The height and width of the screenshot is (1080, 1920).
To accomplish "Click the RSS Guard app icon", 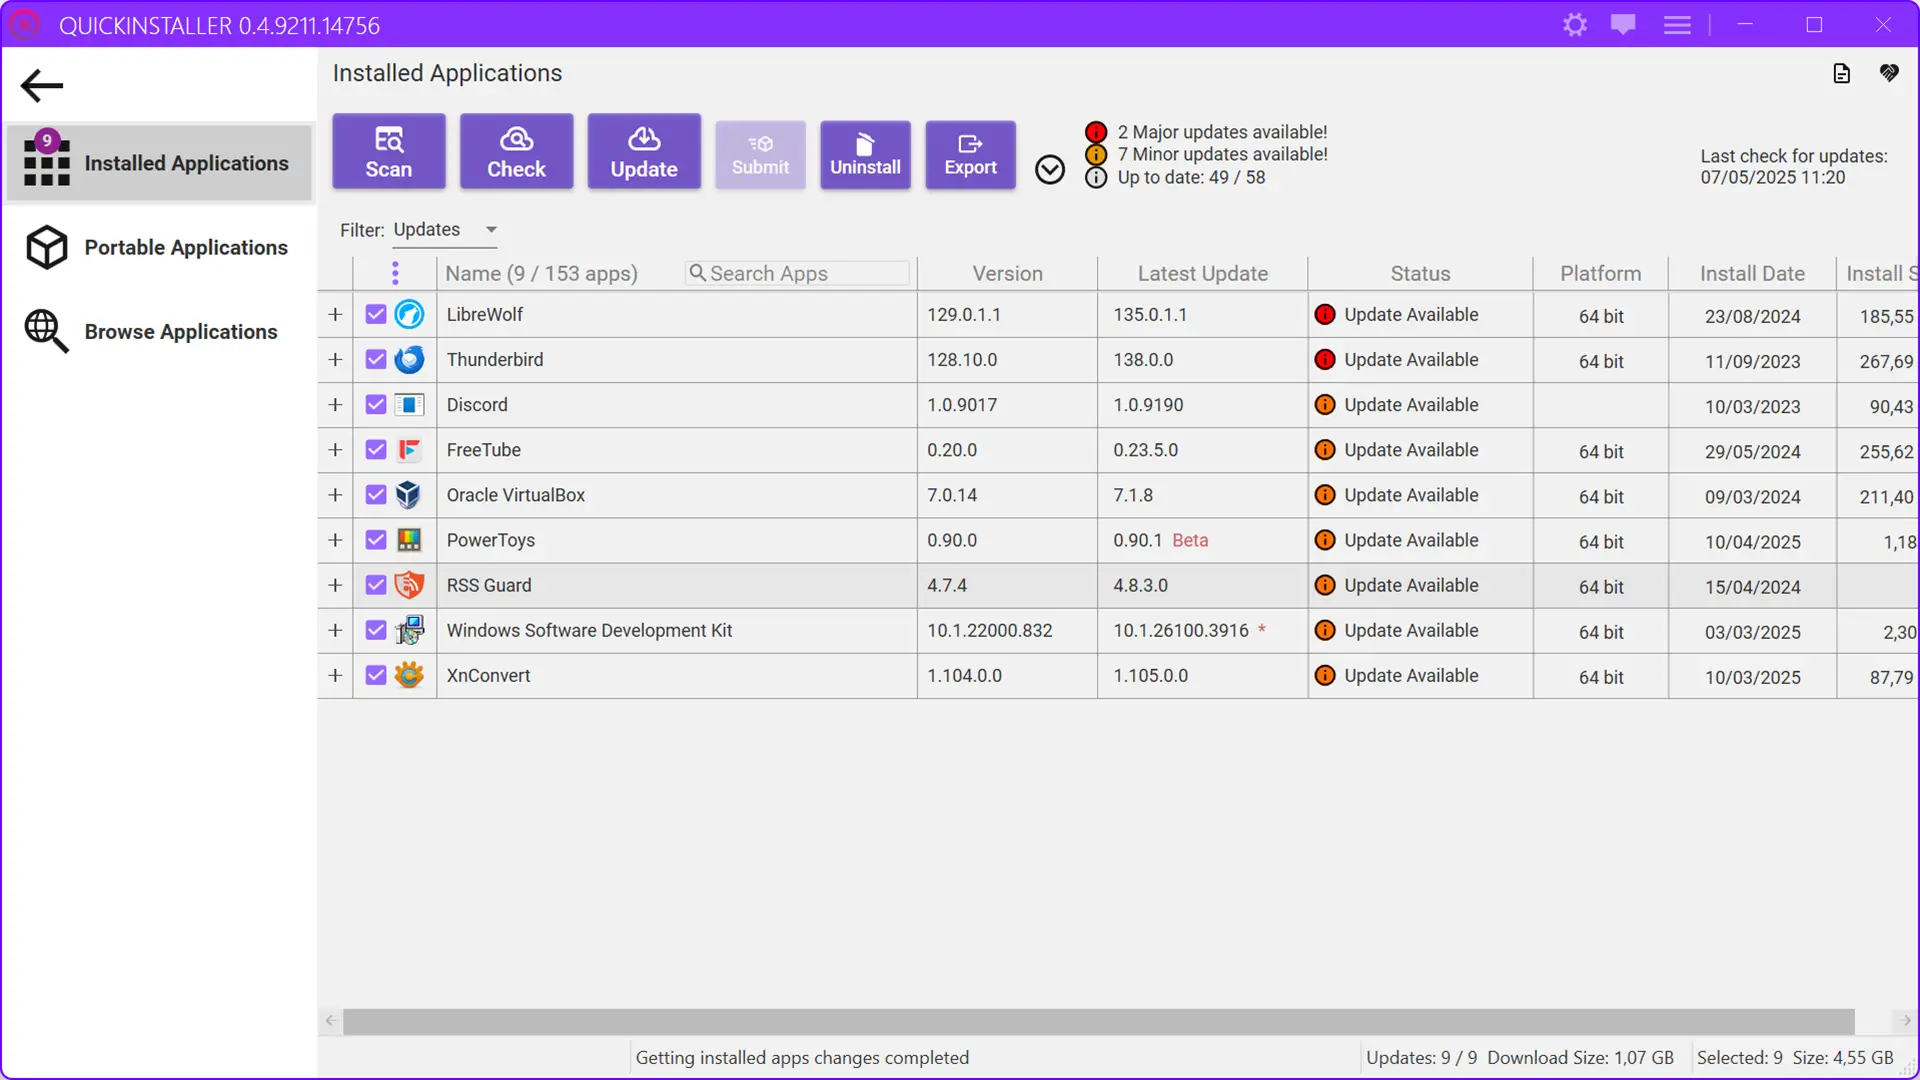I will (409, 585).
